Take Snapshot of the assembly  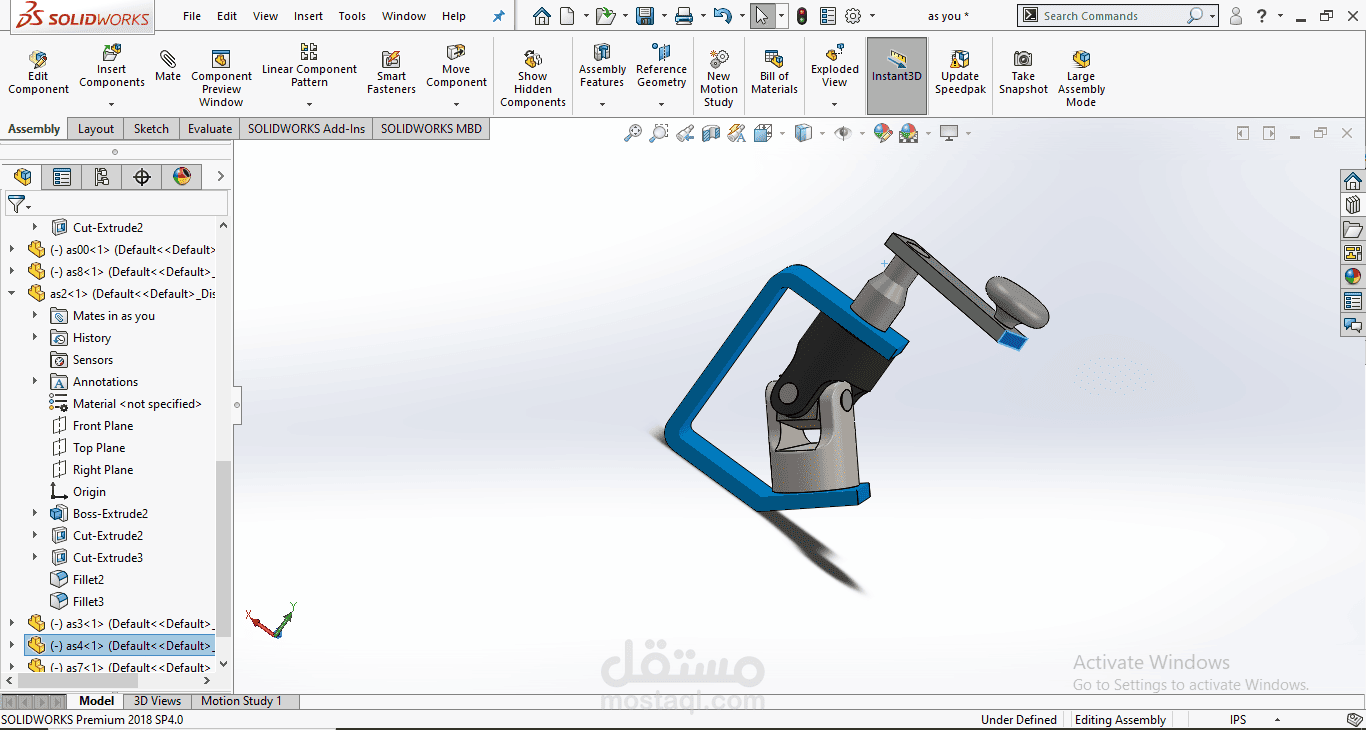(x=1023, y=73)
